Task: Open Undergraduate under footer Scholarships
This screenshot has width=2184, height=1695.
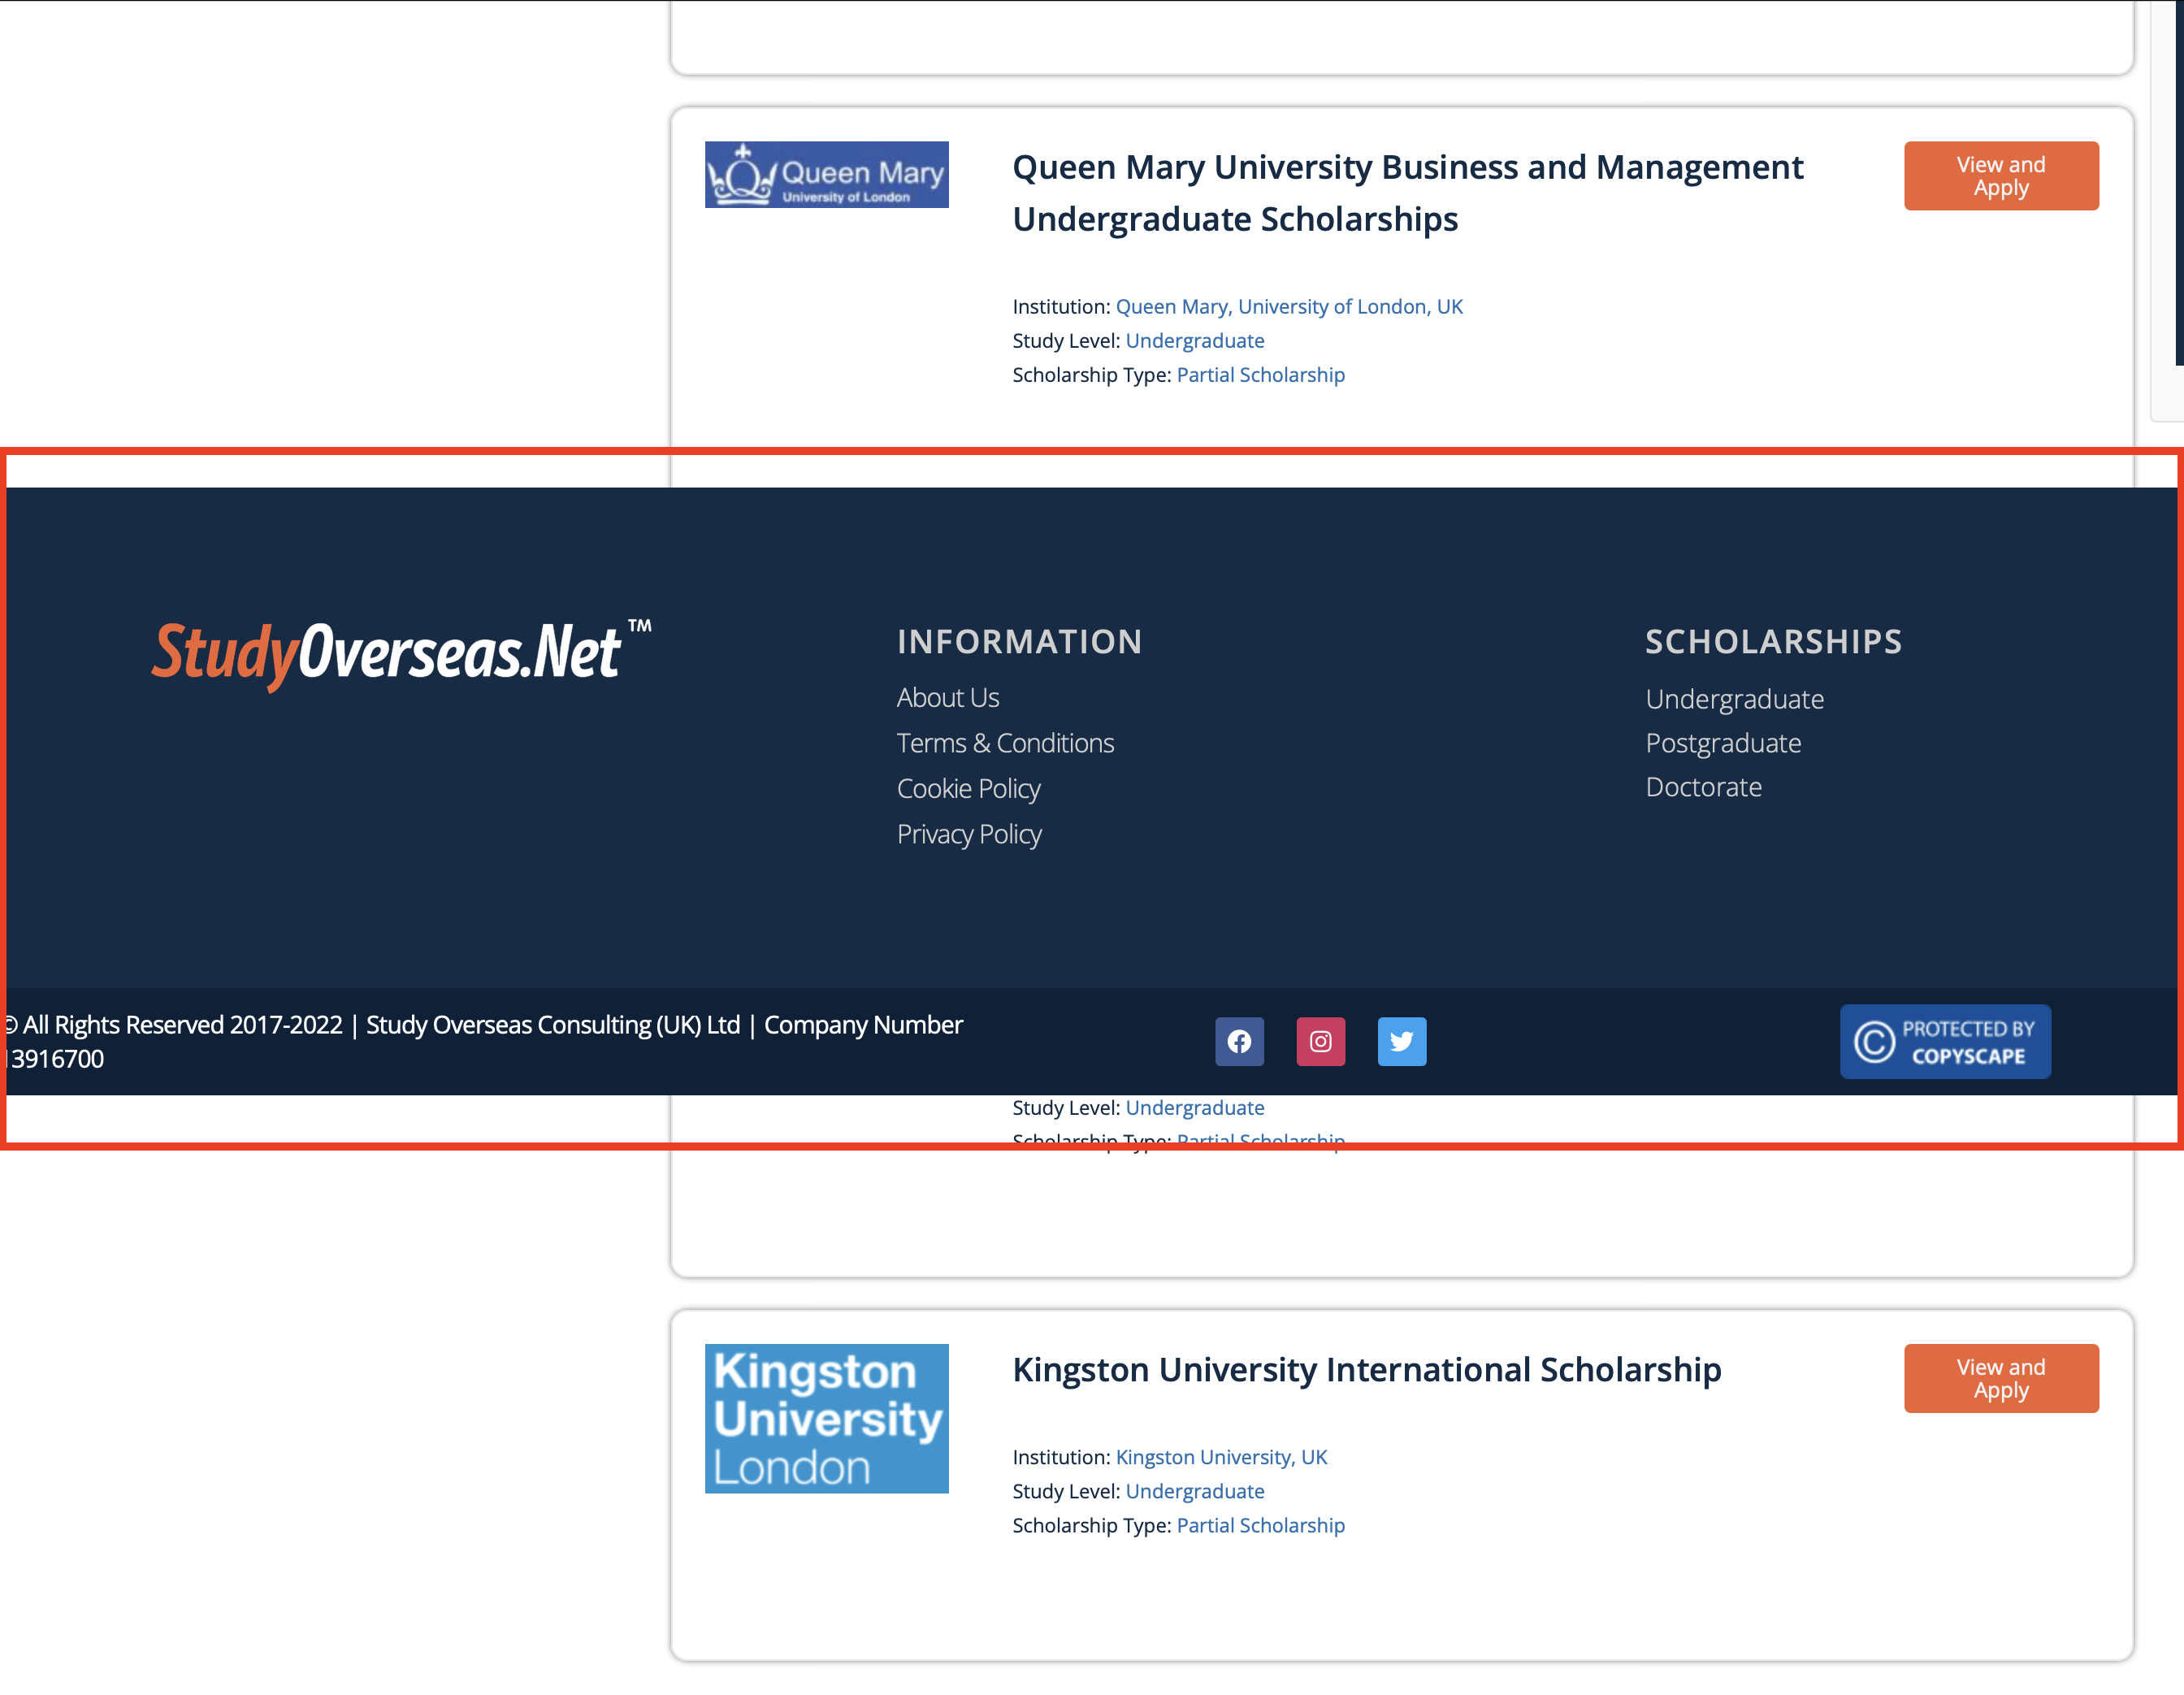Action: click(1734, 699)
